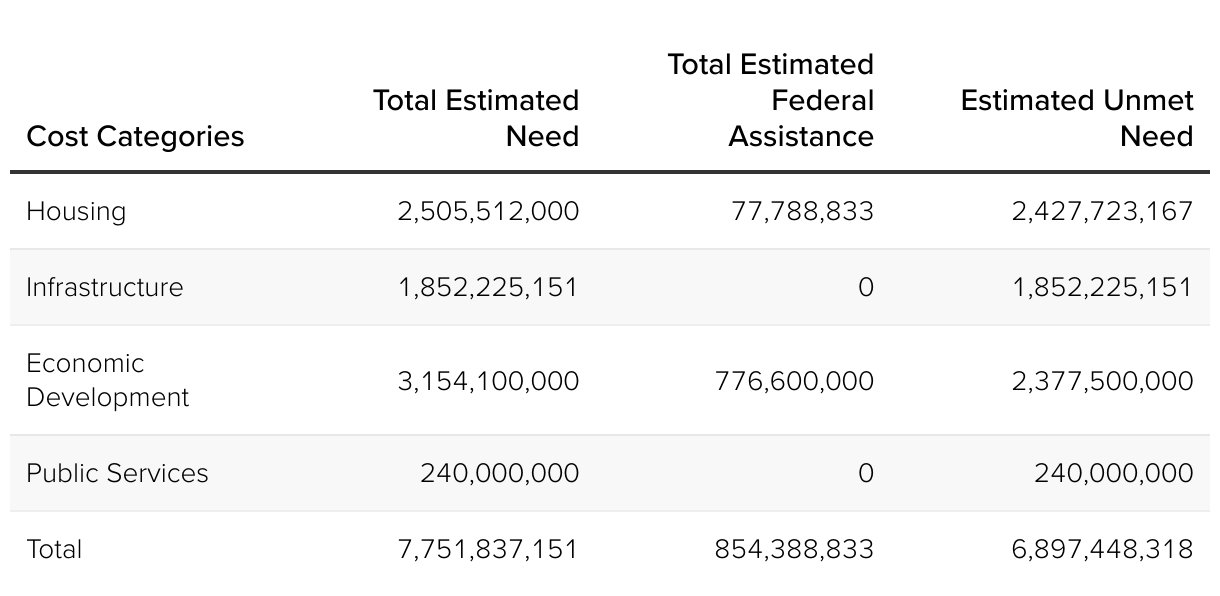The height and width of the screenshot is (596, 1220).
Task: Select the Economic Development row label
Action: click(107, 380)
